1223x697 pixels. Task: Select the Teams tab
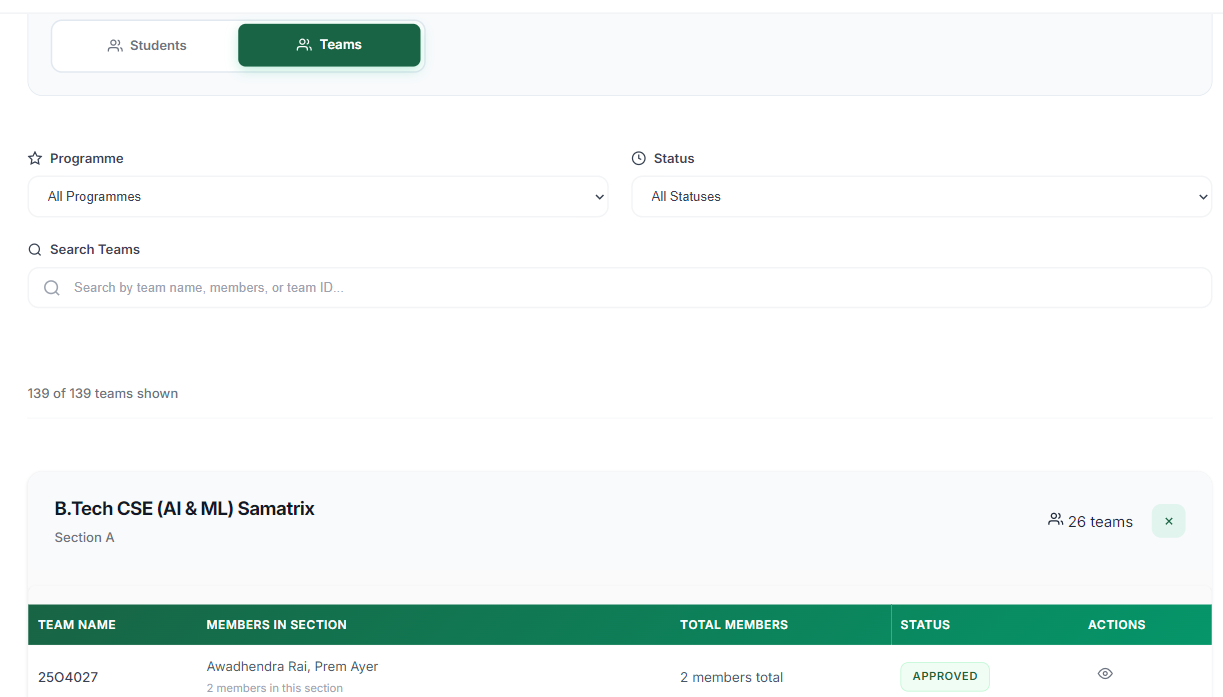[x=329, y=45]
